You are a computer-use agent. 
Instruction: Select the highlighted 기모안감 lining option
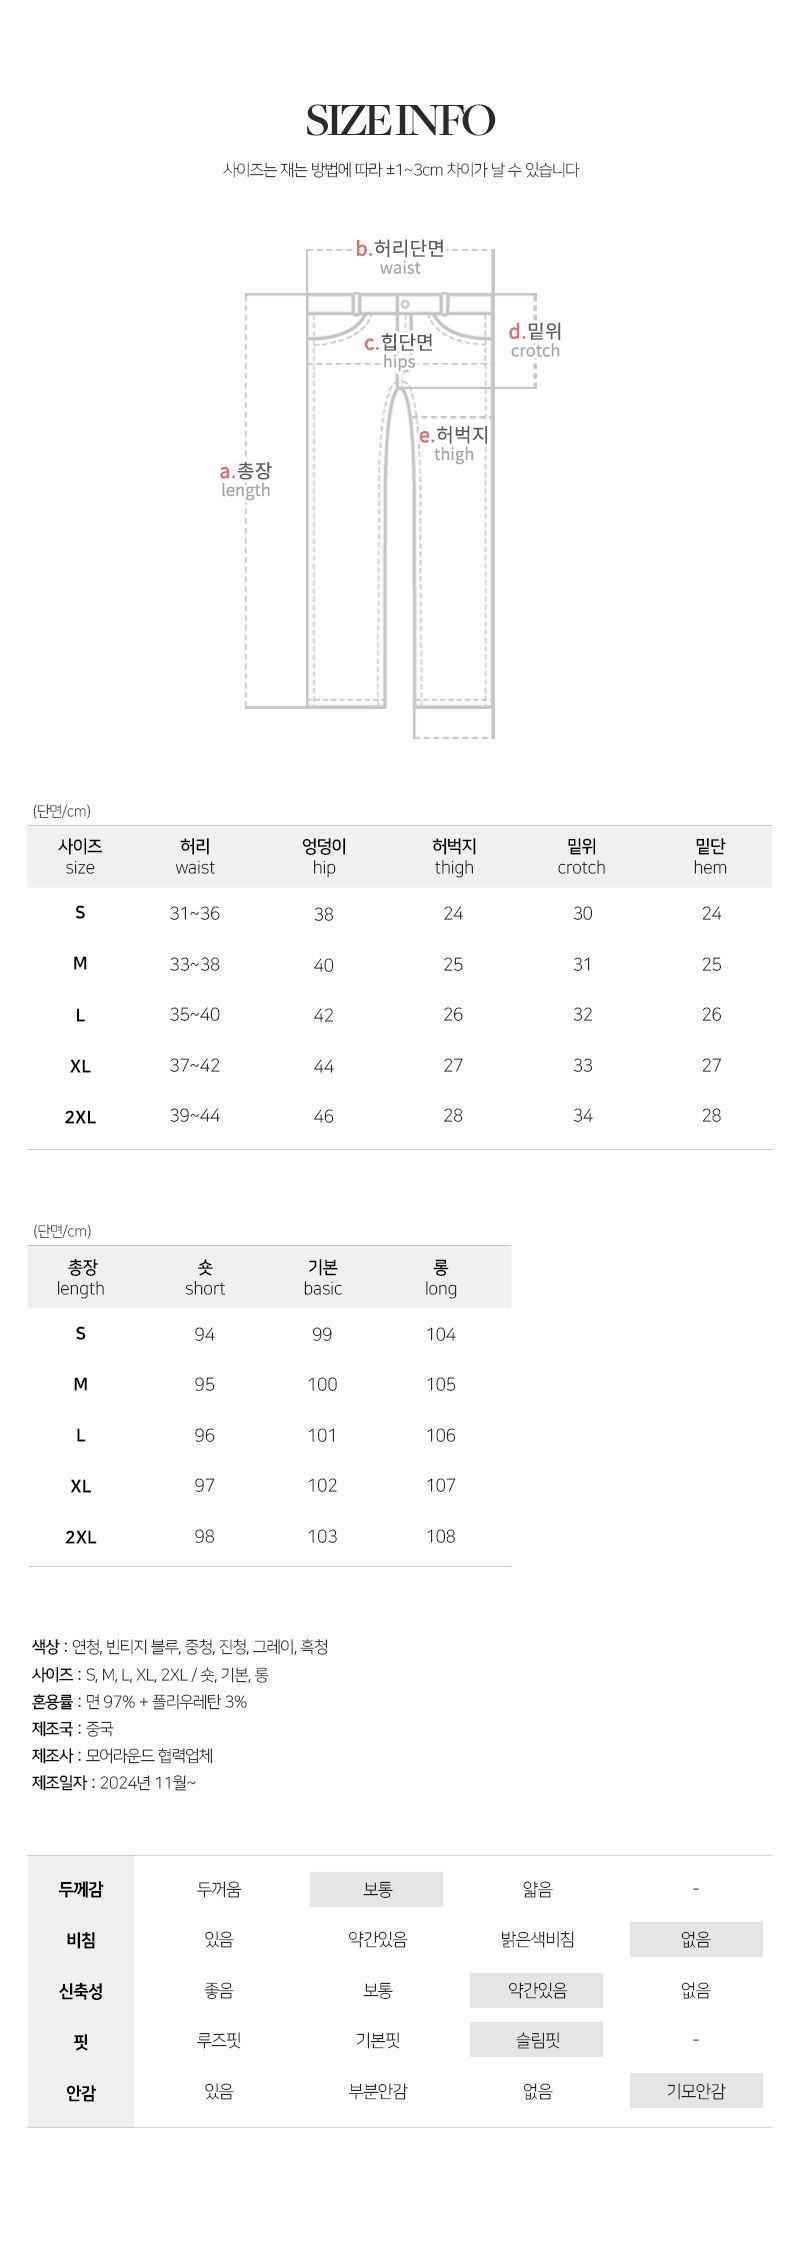tap(696, 2091)
